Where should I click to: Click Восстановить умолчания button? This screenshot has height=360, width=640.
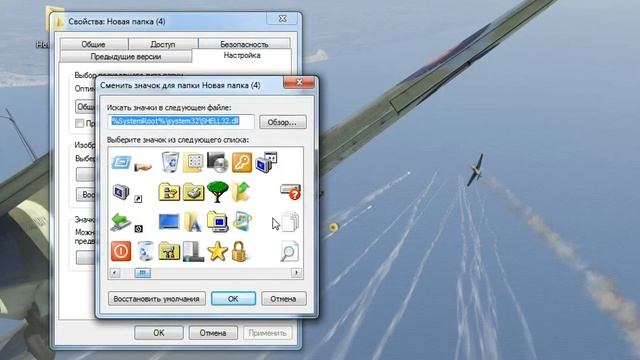[x=156, y=299]
